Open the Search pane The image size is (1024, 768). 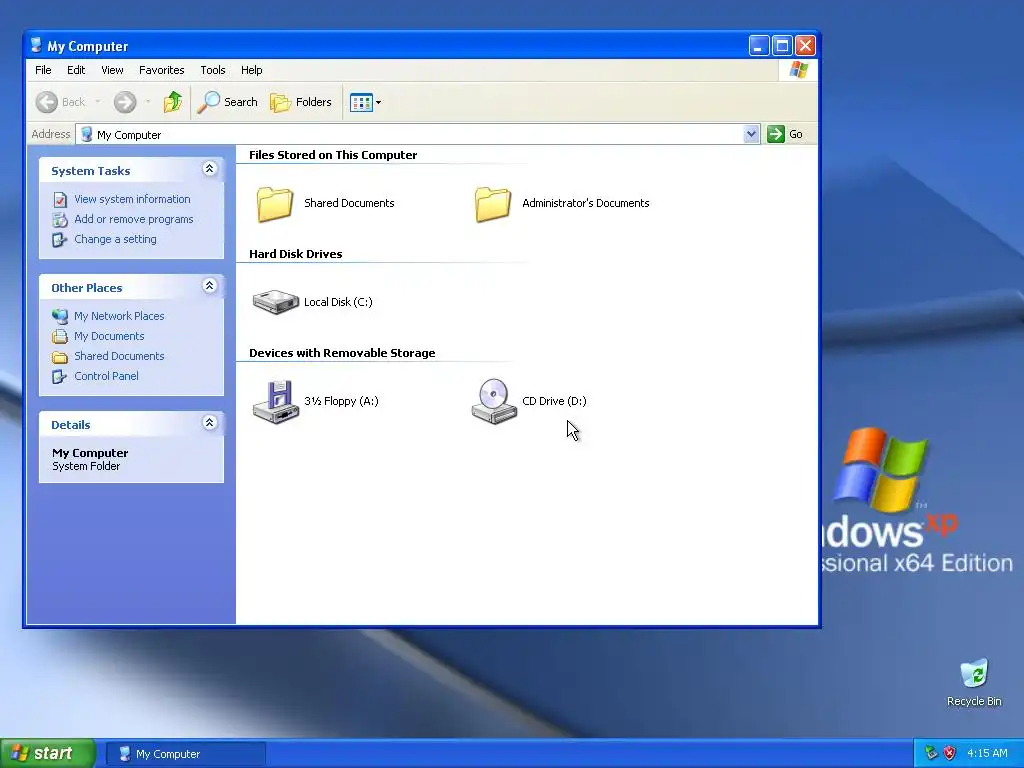pyautogui.click(x=227, y=102)
